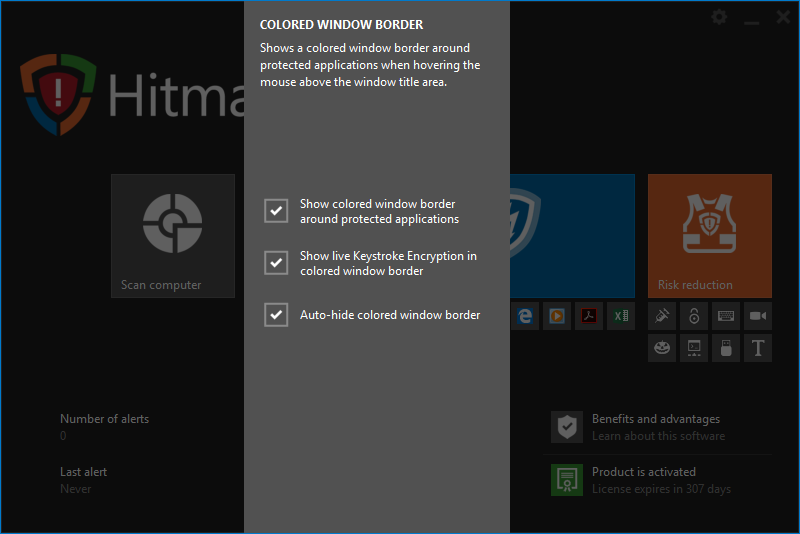The image size is (800, 534).
Task: Click the Adobe PDF reader icon
Action: click(589, 316)
